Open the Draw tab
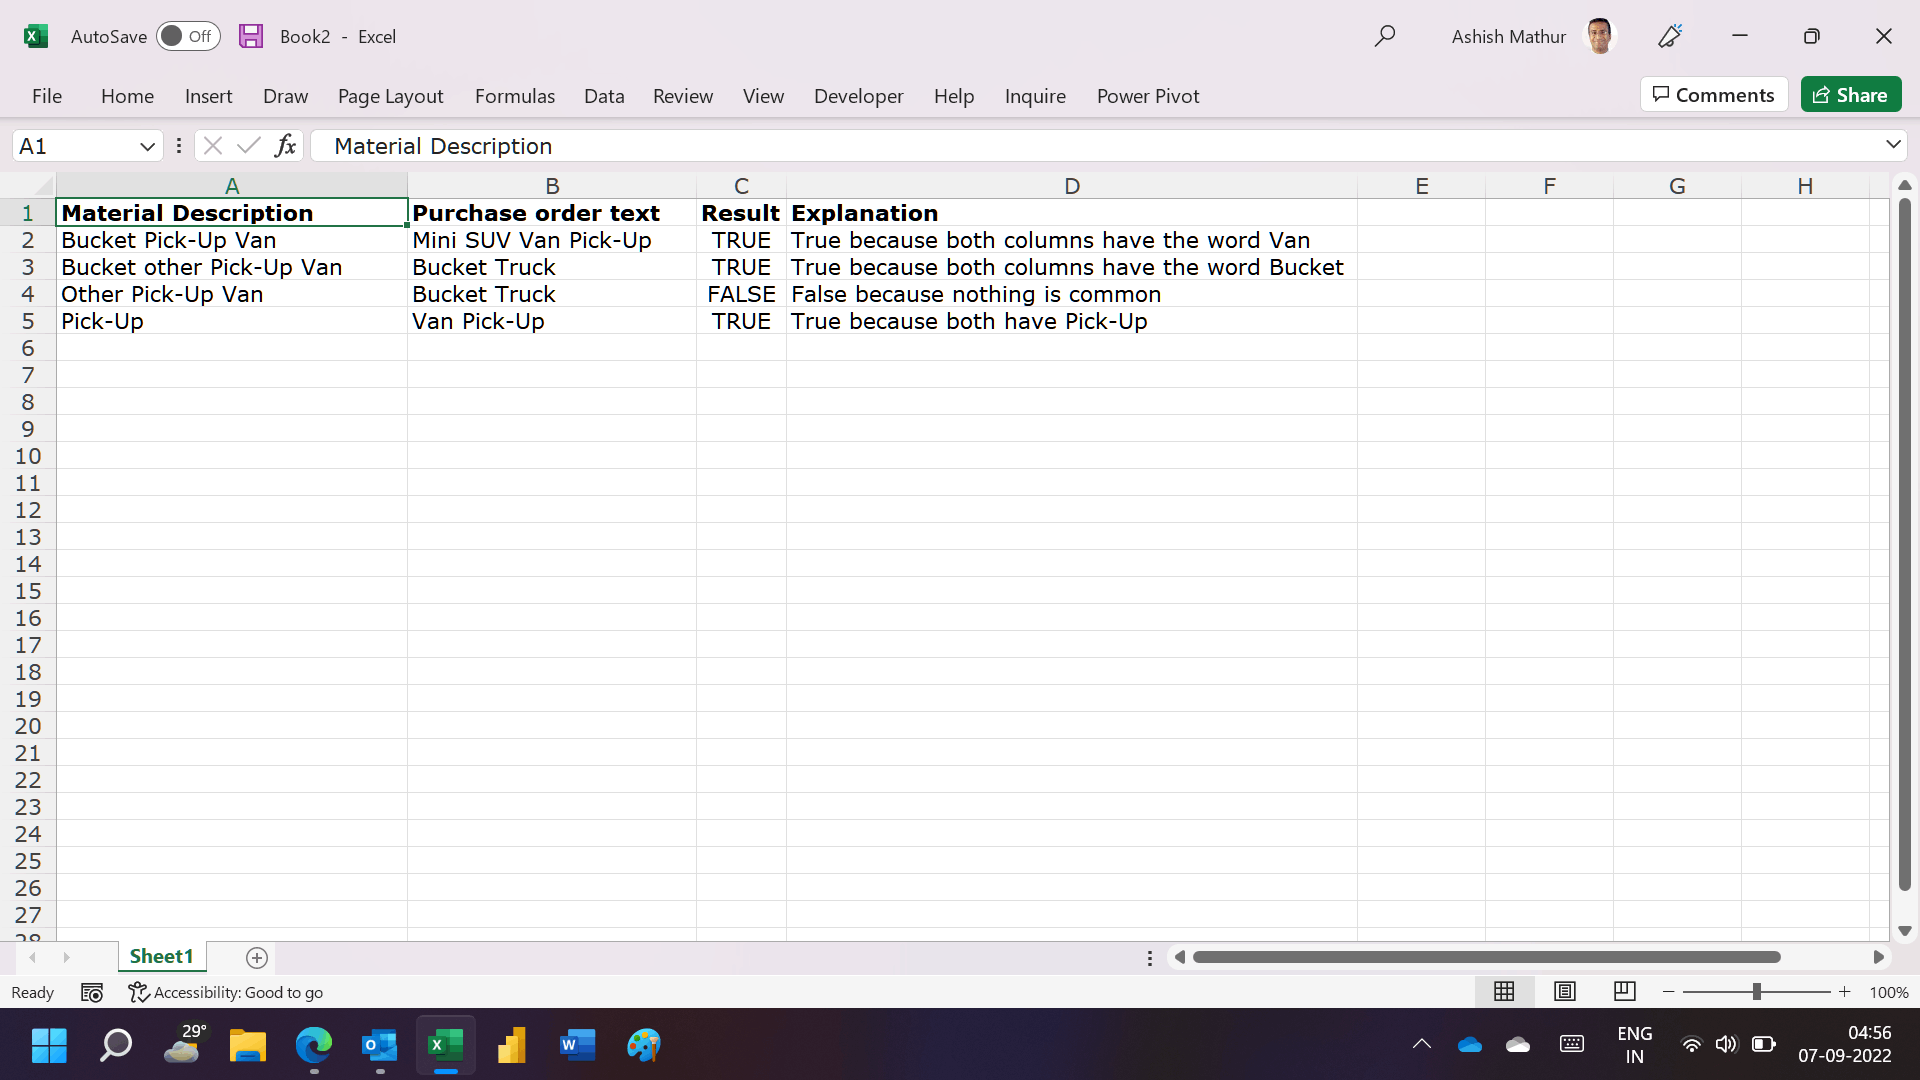The image size is (1920, 1080). click(x=285, y=96)
